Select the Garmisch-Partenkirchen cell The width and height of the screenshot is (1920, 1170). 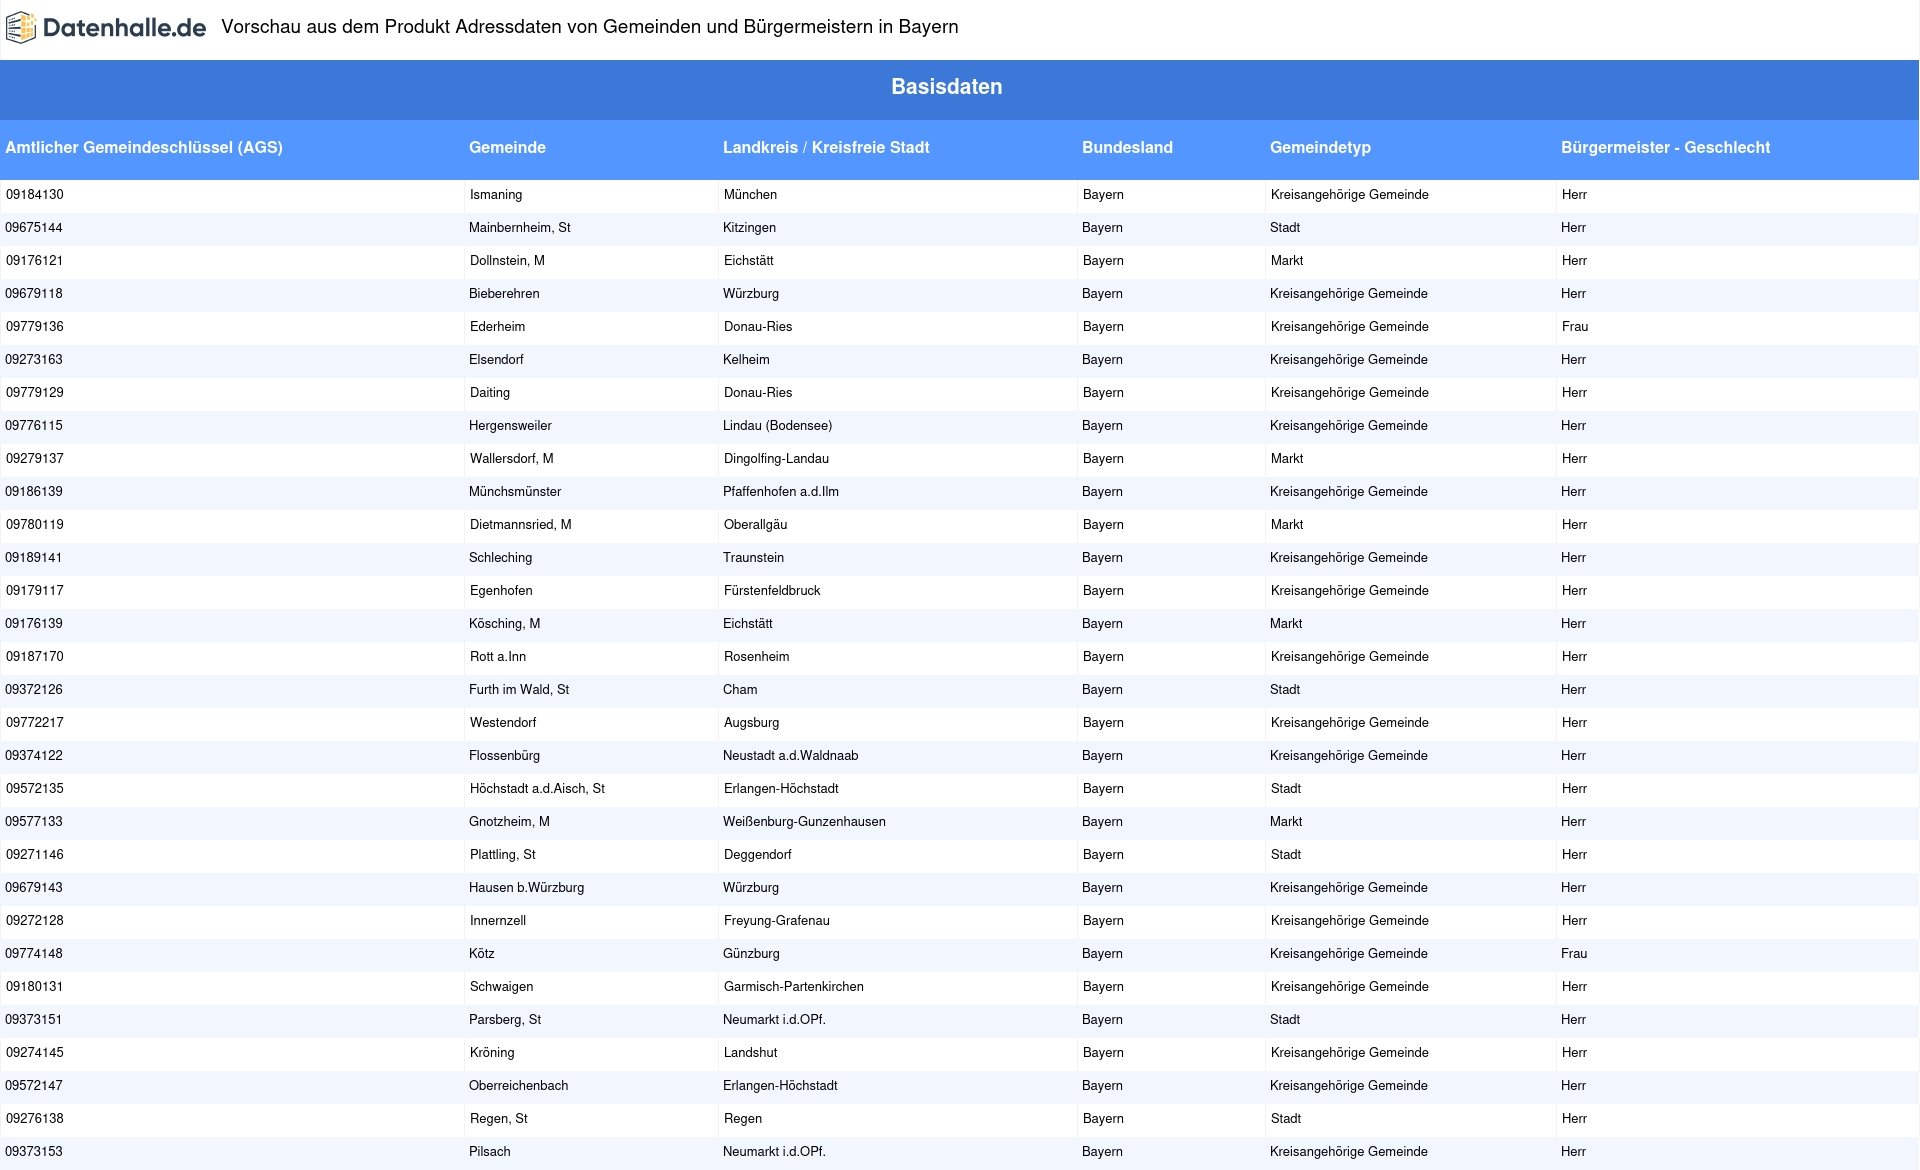[794, 987]
